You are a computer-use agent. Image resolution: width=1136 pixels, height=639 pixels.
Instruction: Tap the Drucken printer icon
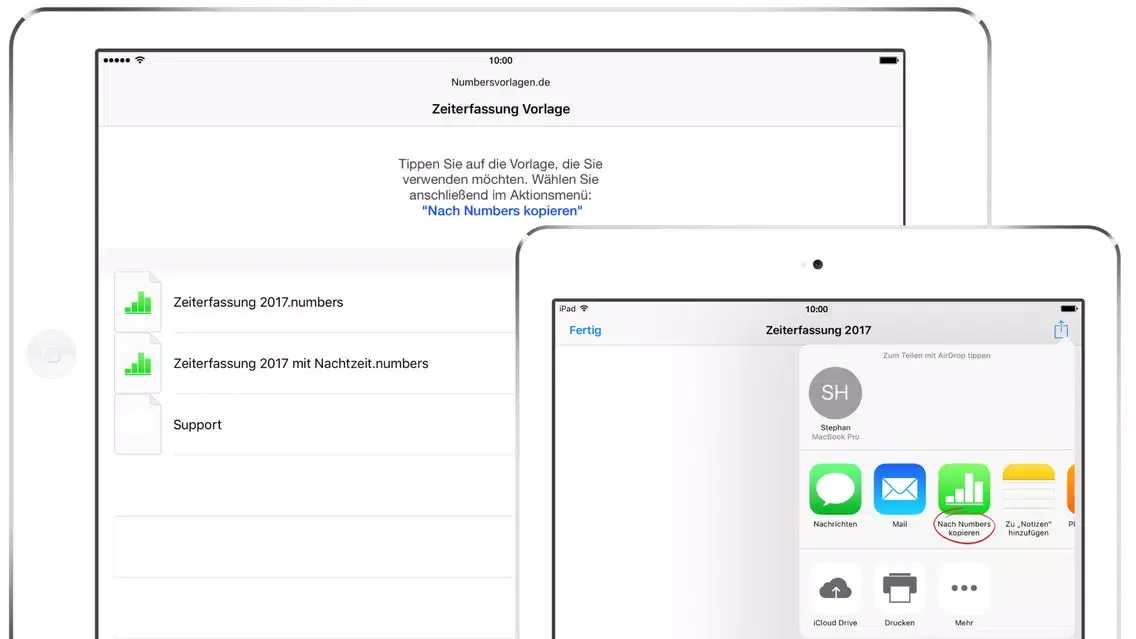click(x=899, y=588)
